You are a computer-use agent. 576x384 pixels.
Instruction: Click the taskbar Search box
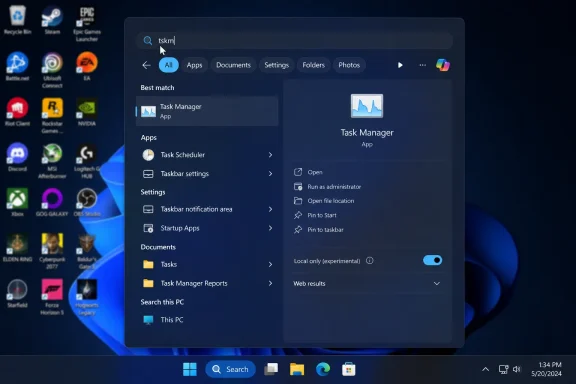pos(230,369)
